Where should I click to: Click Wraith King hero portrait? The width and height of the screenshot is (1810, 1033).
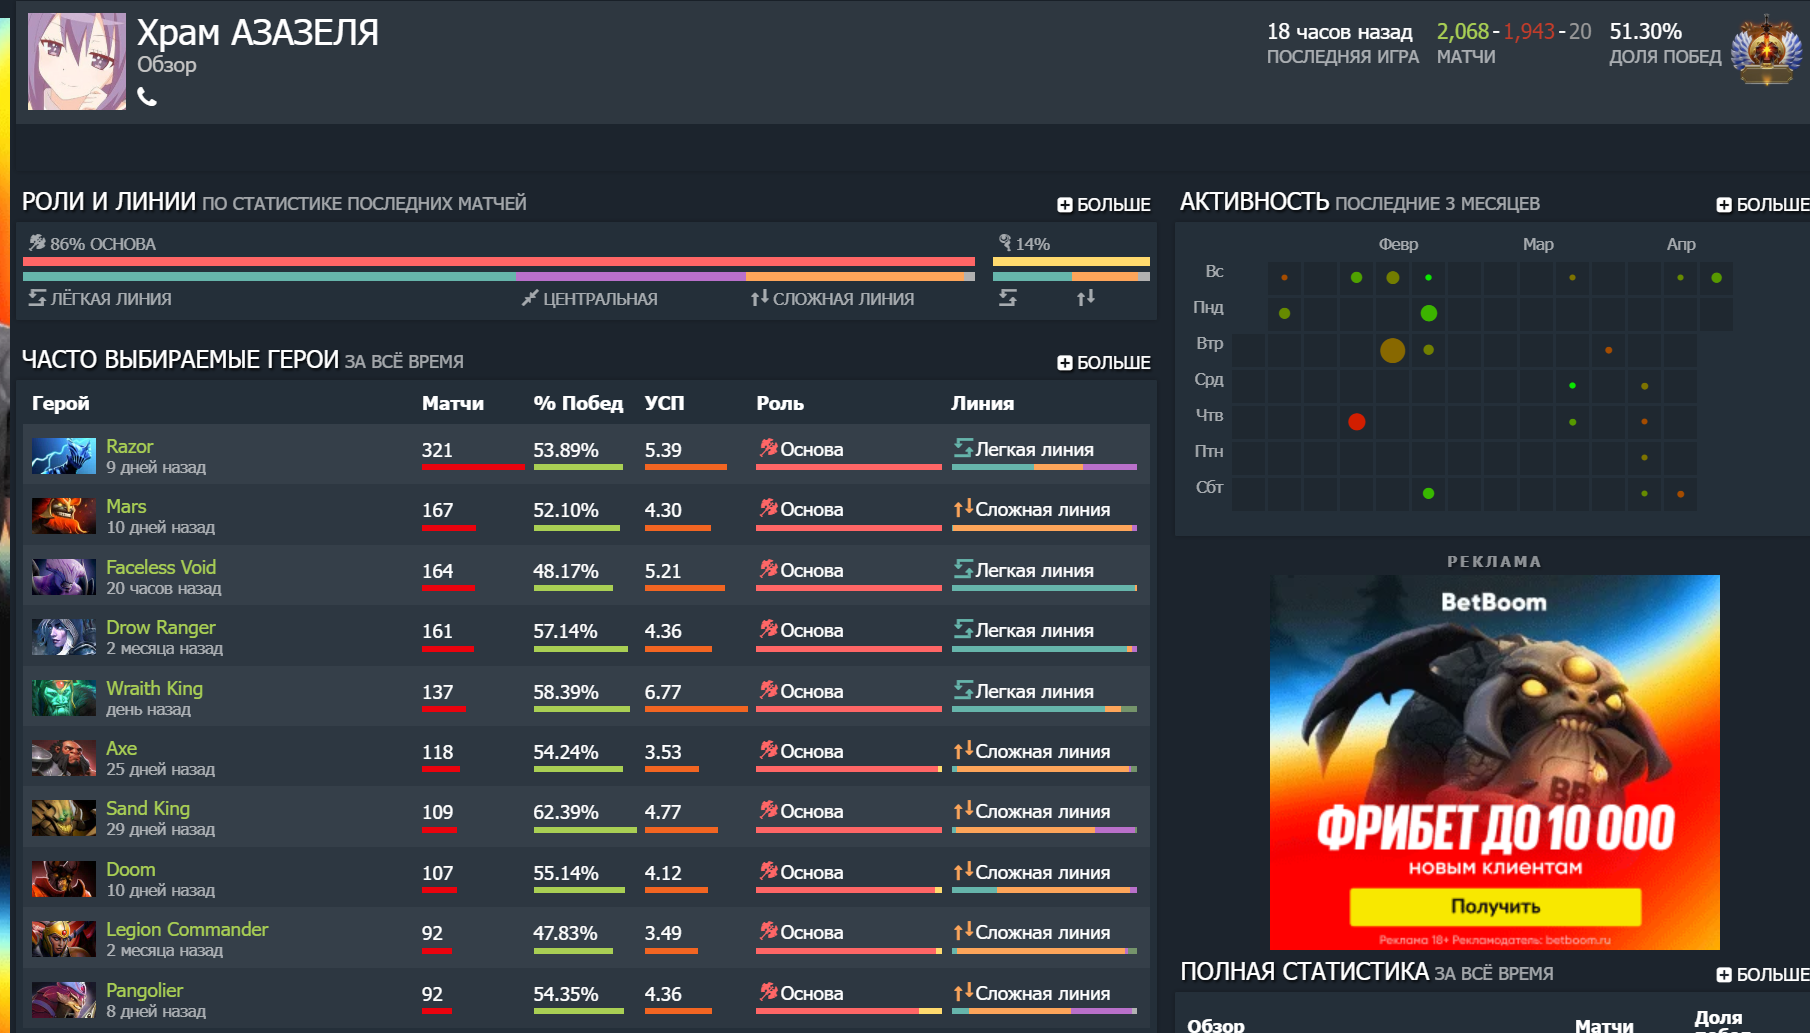coord(64,698)
